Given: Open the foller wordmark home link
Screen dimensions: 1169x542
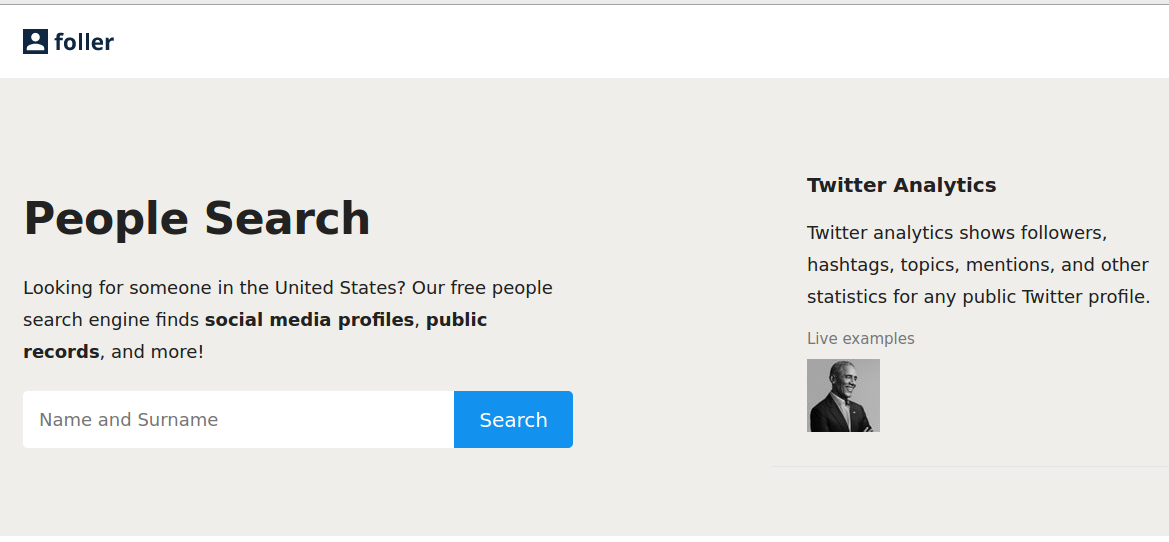Looking at the screenshot, I should coord(84,42).
